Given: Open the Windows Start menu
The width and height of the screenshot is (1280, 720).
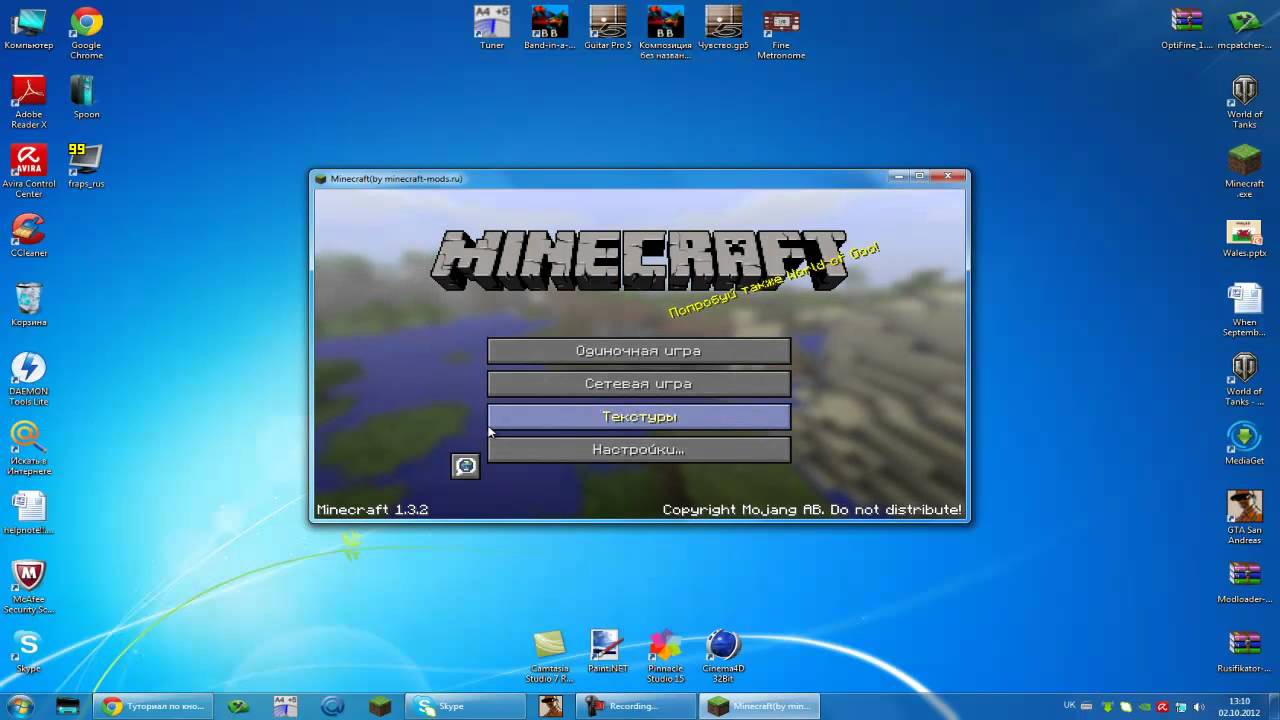Looking at the screenshot, I should (20, 706).
